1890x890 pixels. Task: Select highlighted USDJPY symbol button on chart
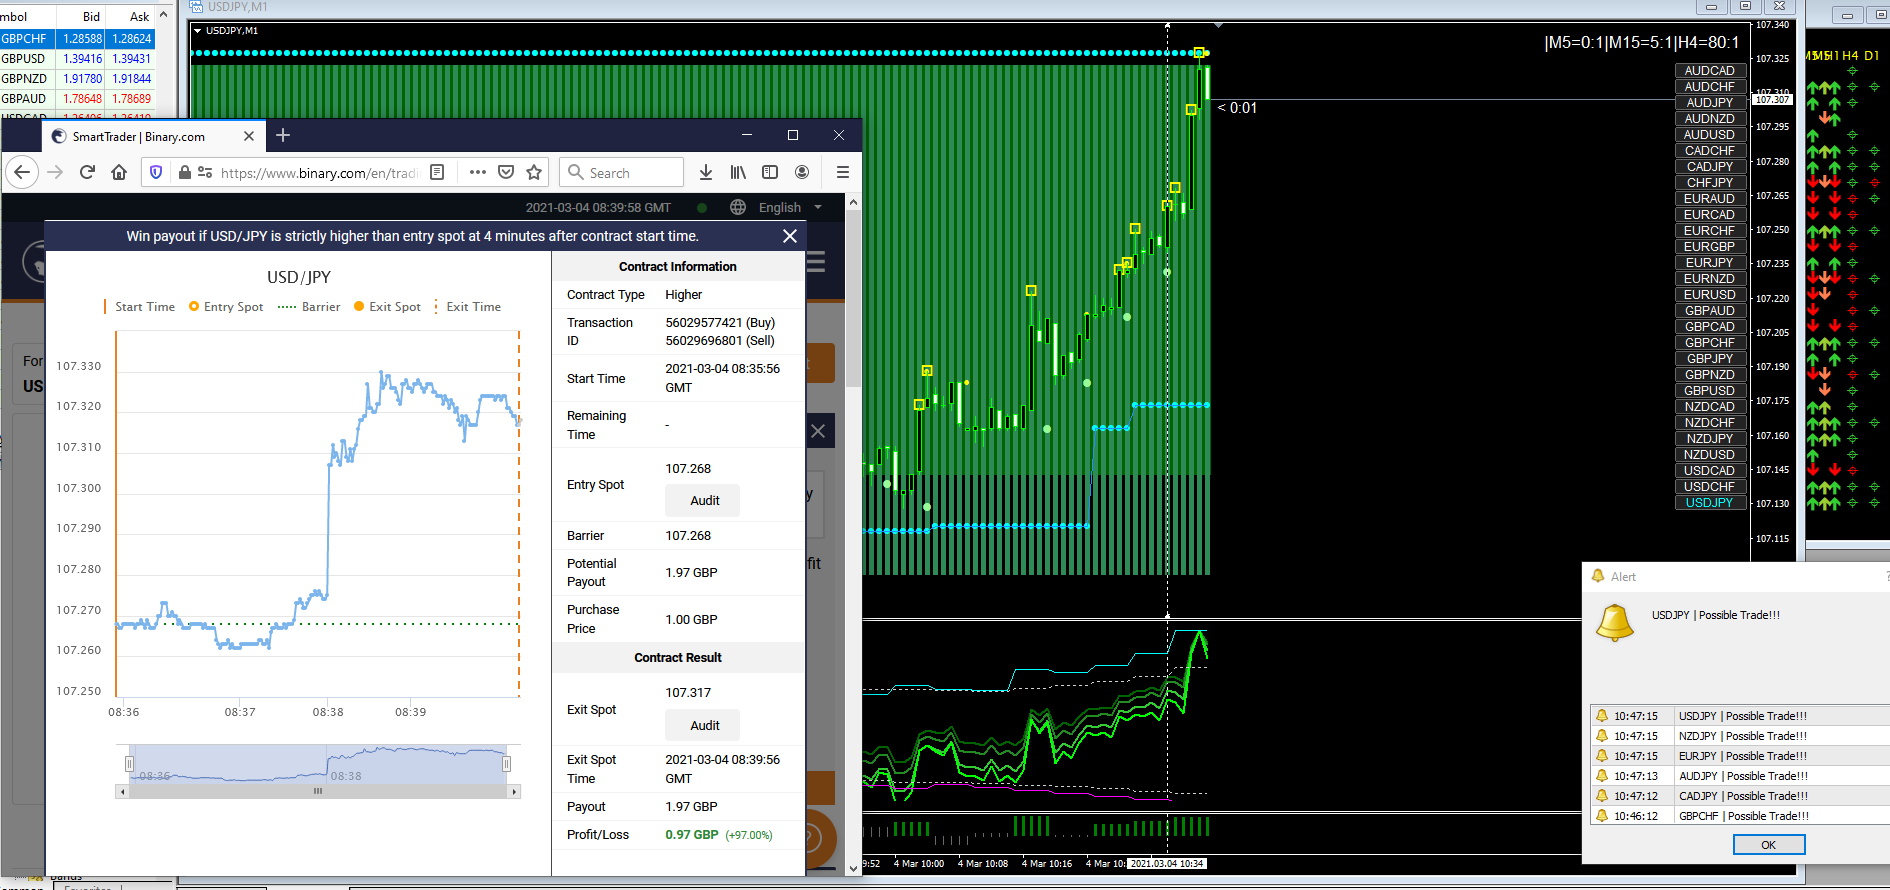point(1710,503)
